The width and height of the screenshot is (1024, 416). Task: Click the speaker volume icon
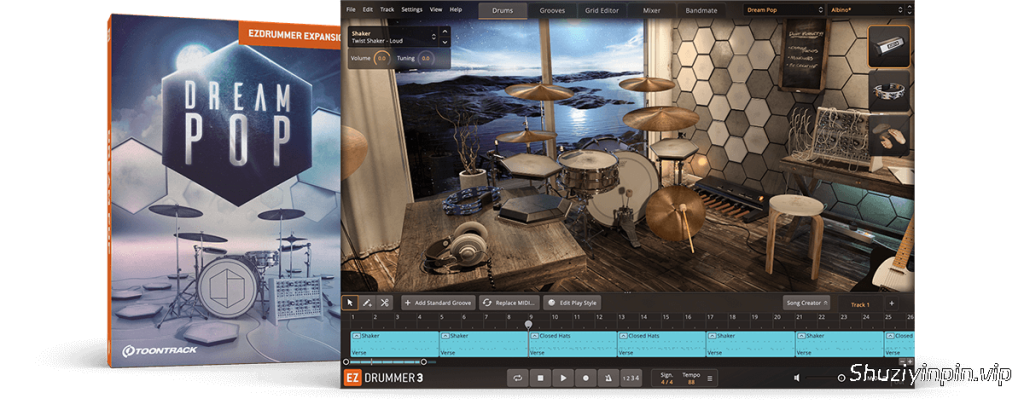pyautogui.click(x=797, y=378)
